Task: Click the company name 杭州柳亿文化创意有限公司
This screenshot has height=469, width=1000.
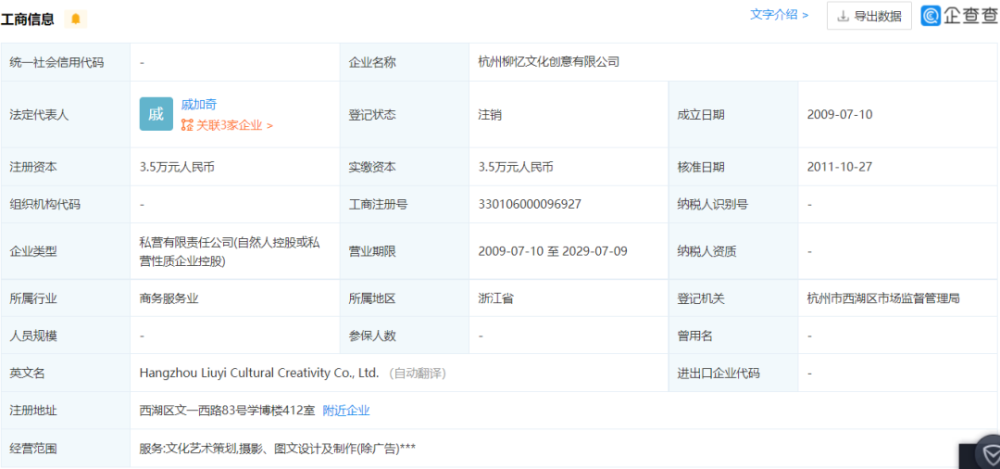Action: pyautogui.click(x=549, y=62)
